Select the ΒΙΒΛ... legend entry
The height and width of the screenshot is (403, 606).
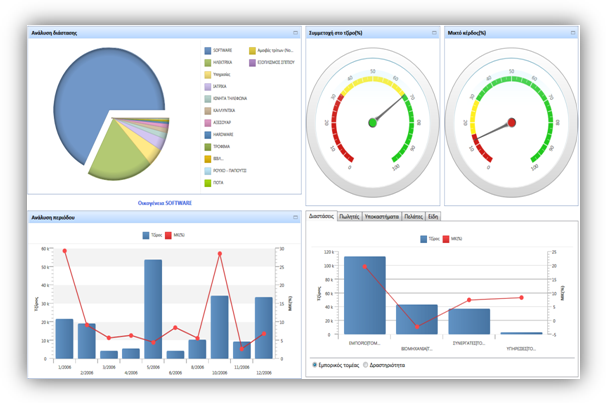coord(214,158)
